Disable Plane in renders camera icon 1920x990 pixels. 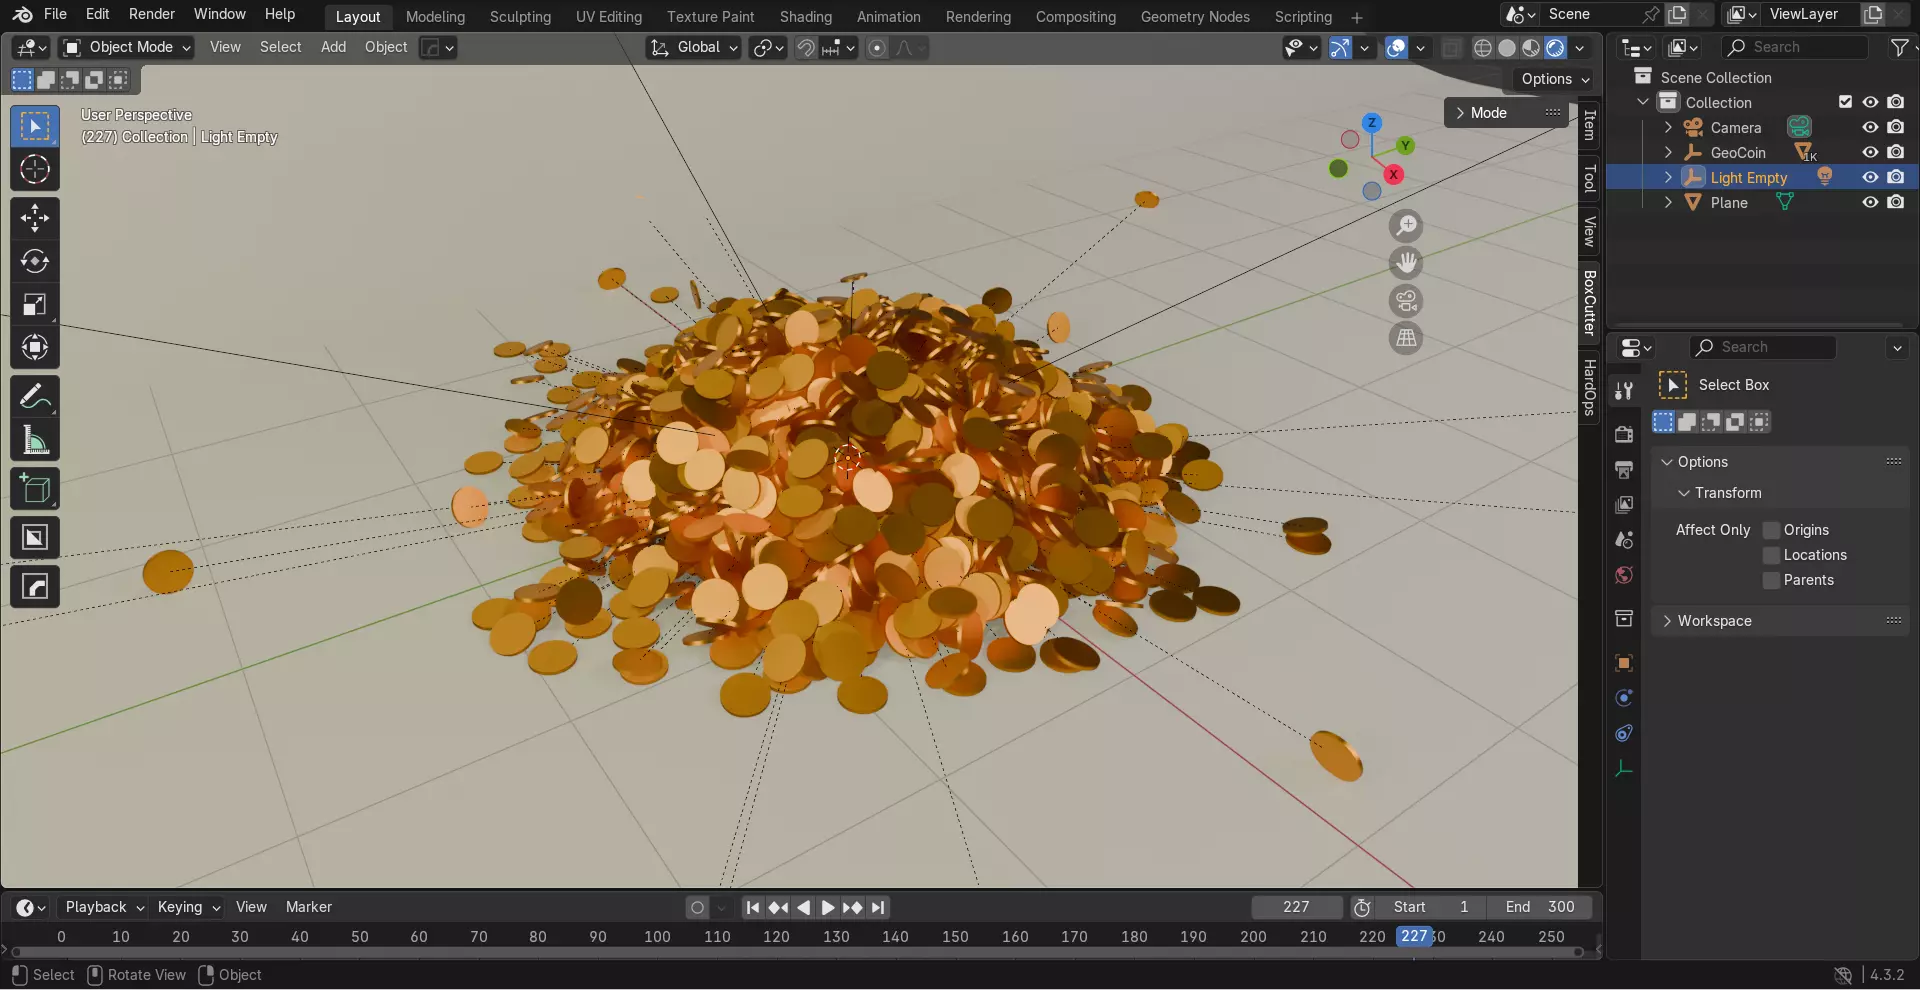click(1896, 202)
